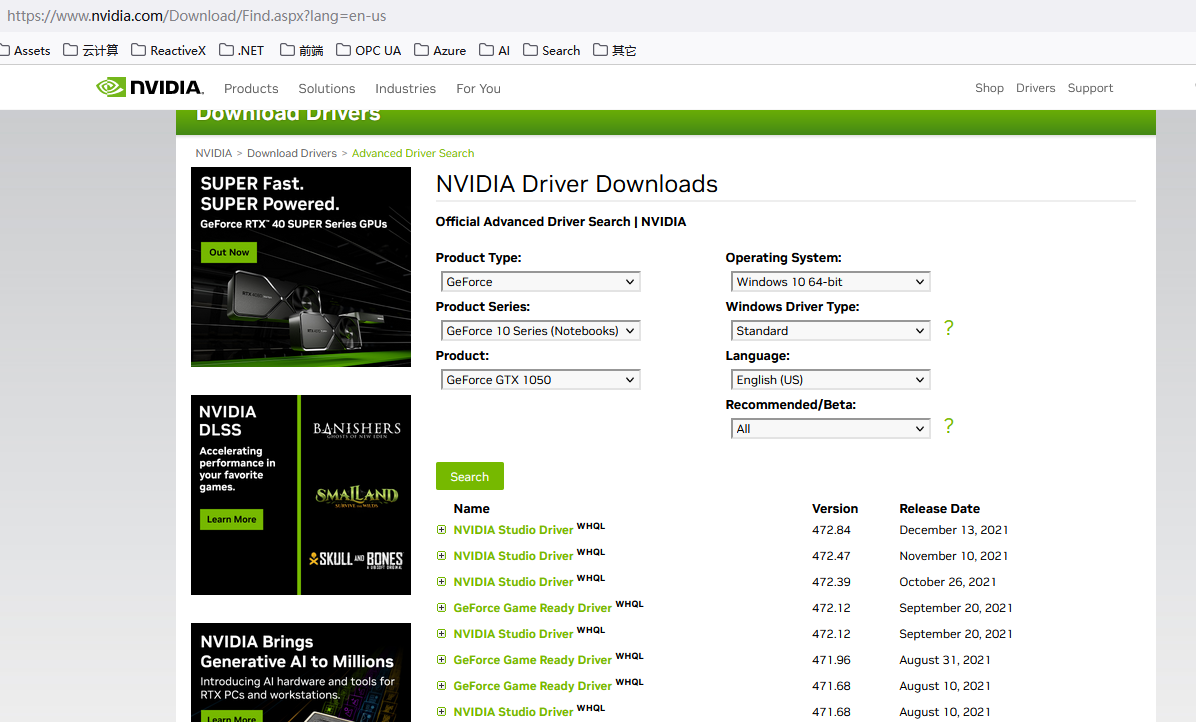The image size is (1196, 722).
Task: Go to the Support page
Action: tap(1090, 88)
